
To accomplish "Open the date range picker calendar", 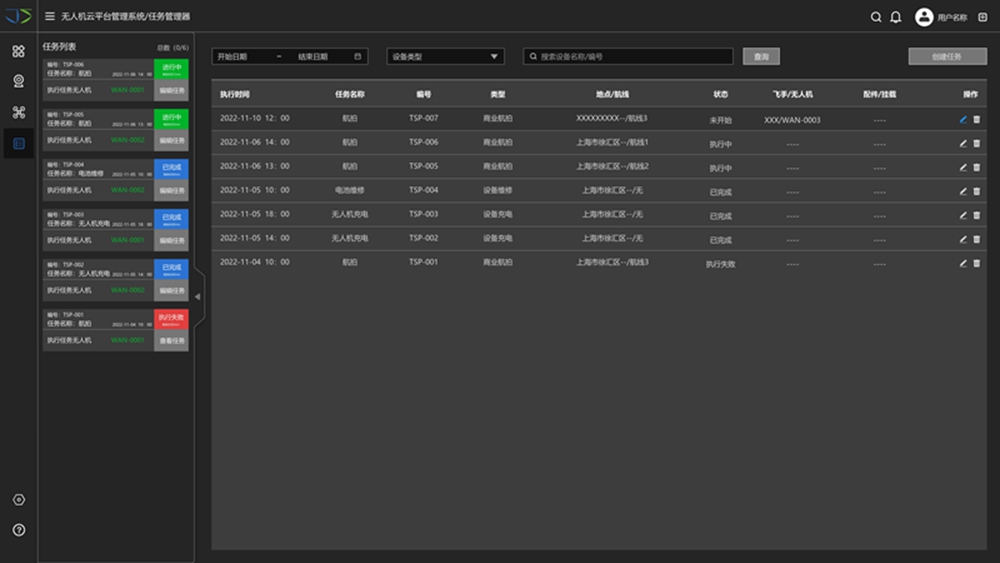I will pos(358,57).
